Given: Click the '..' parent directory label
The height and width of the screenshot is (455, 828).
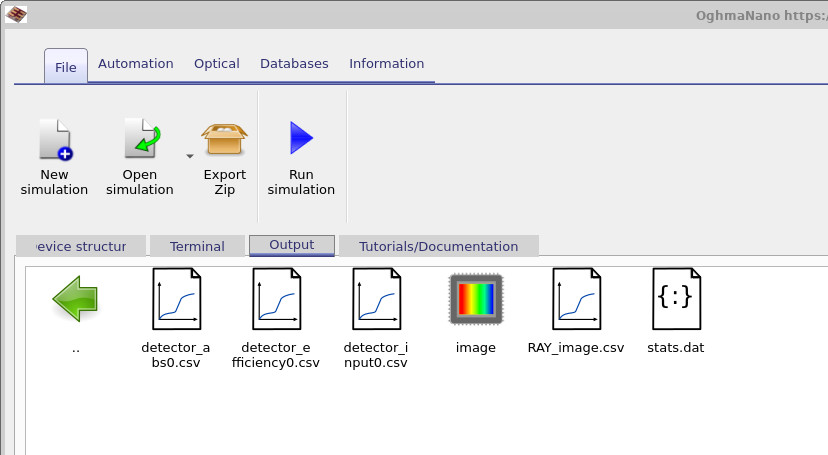Looking at the screenshot, I should coord(76,349).
